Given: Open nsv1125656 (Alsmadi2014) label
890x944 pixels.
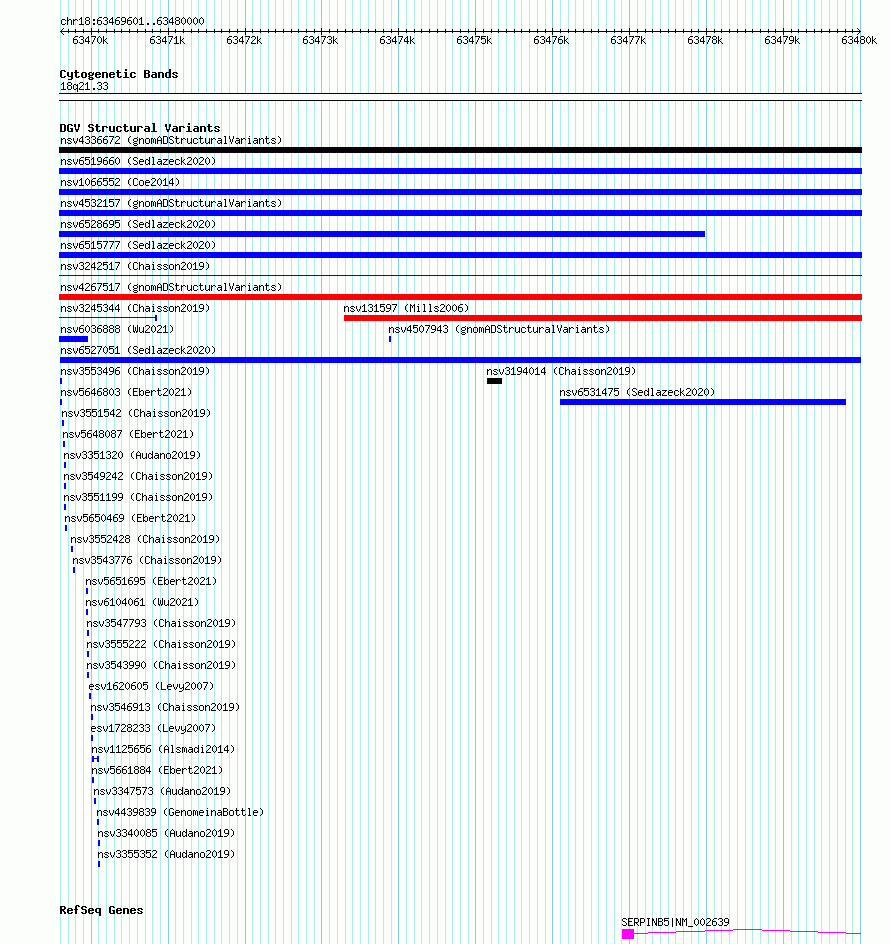Looking at the screenshot, I should [x=163, y=750].
